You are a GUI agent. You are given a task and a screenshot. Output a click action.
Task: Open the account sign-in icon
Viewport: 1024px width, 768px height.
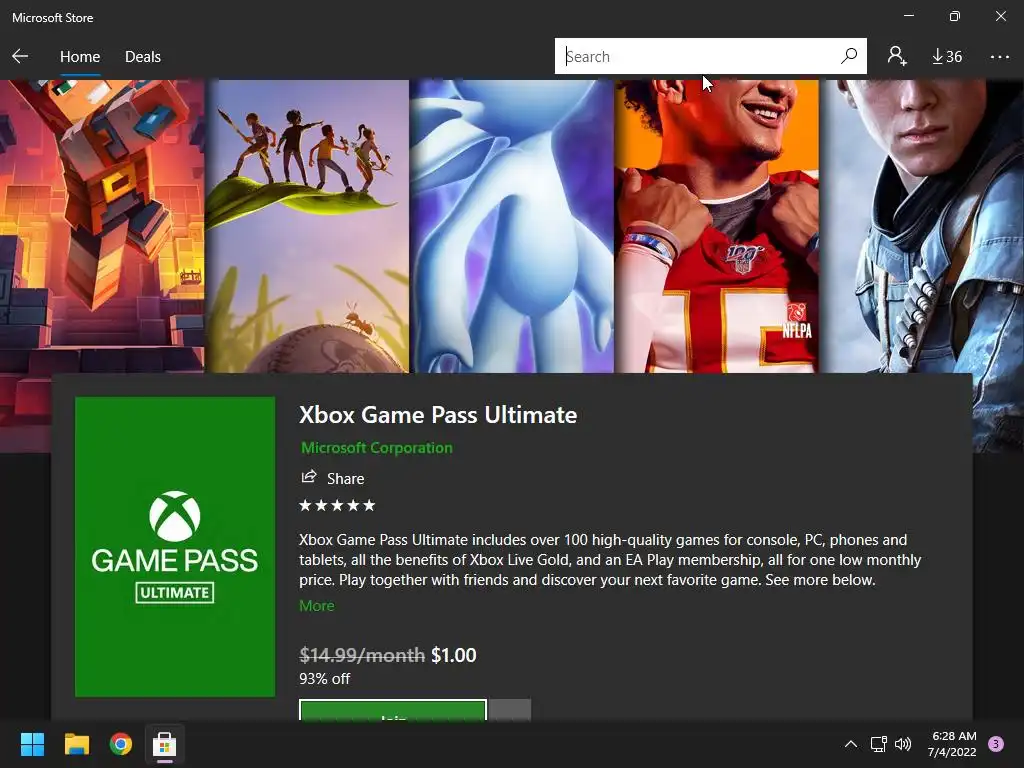pyautogui.click(x=897, y=56)
